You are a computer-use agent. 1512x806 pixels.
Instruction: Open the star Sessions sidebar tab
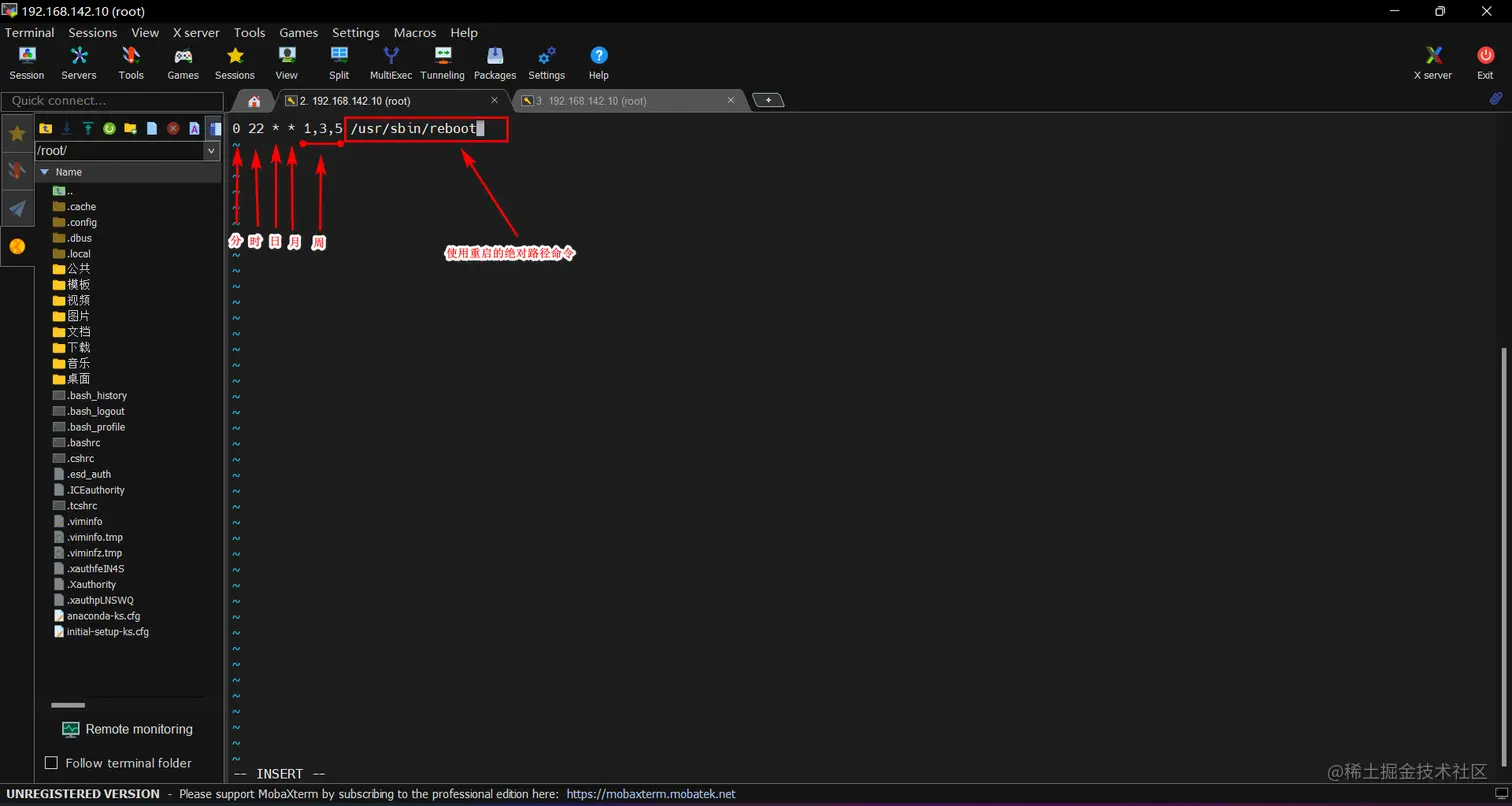pyautogui.click(x=17, y=133)
